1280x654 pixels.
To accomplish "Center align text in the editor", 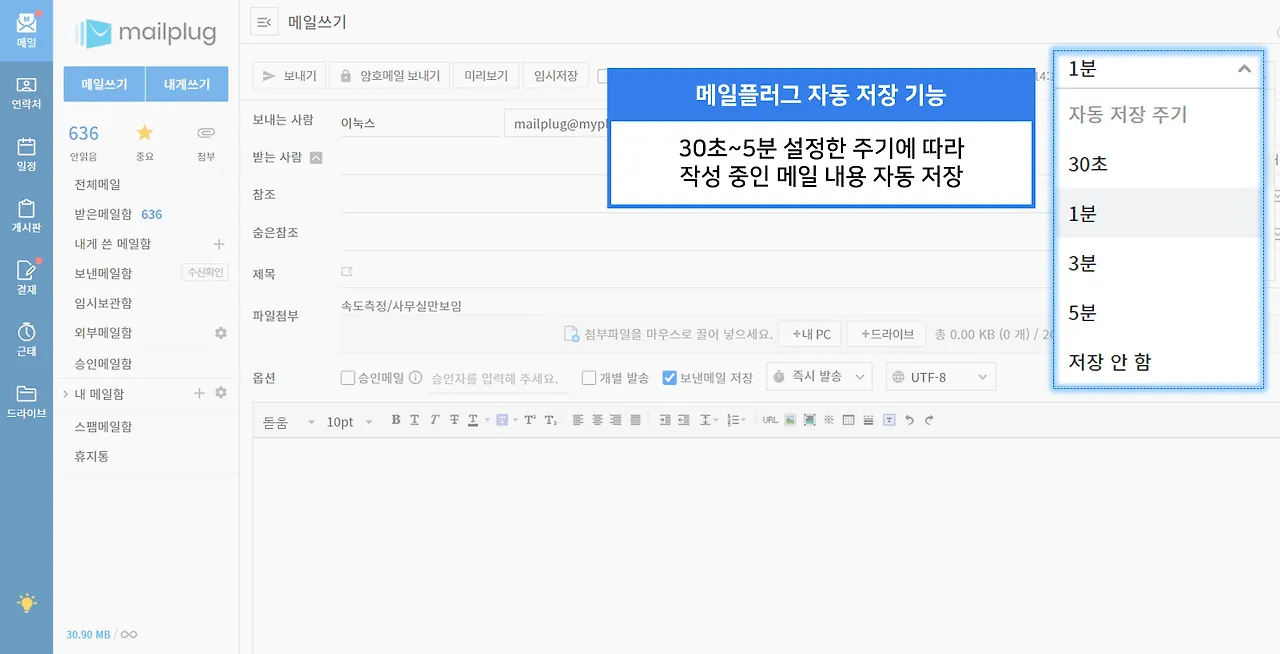I will (x=597, y=420).
